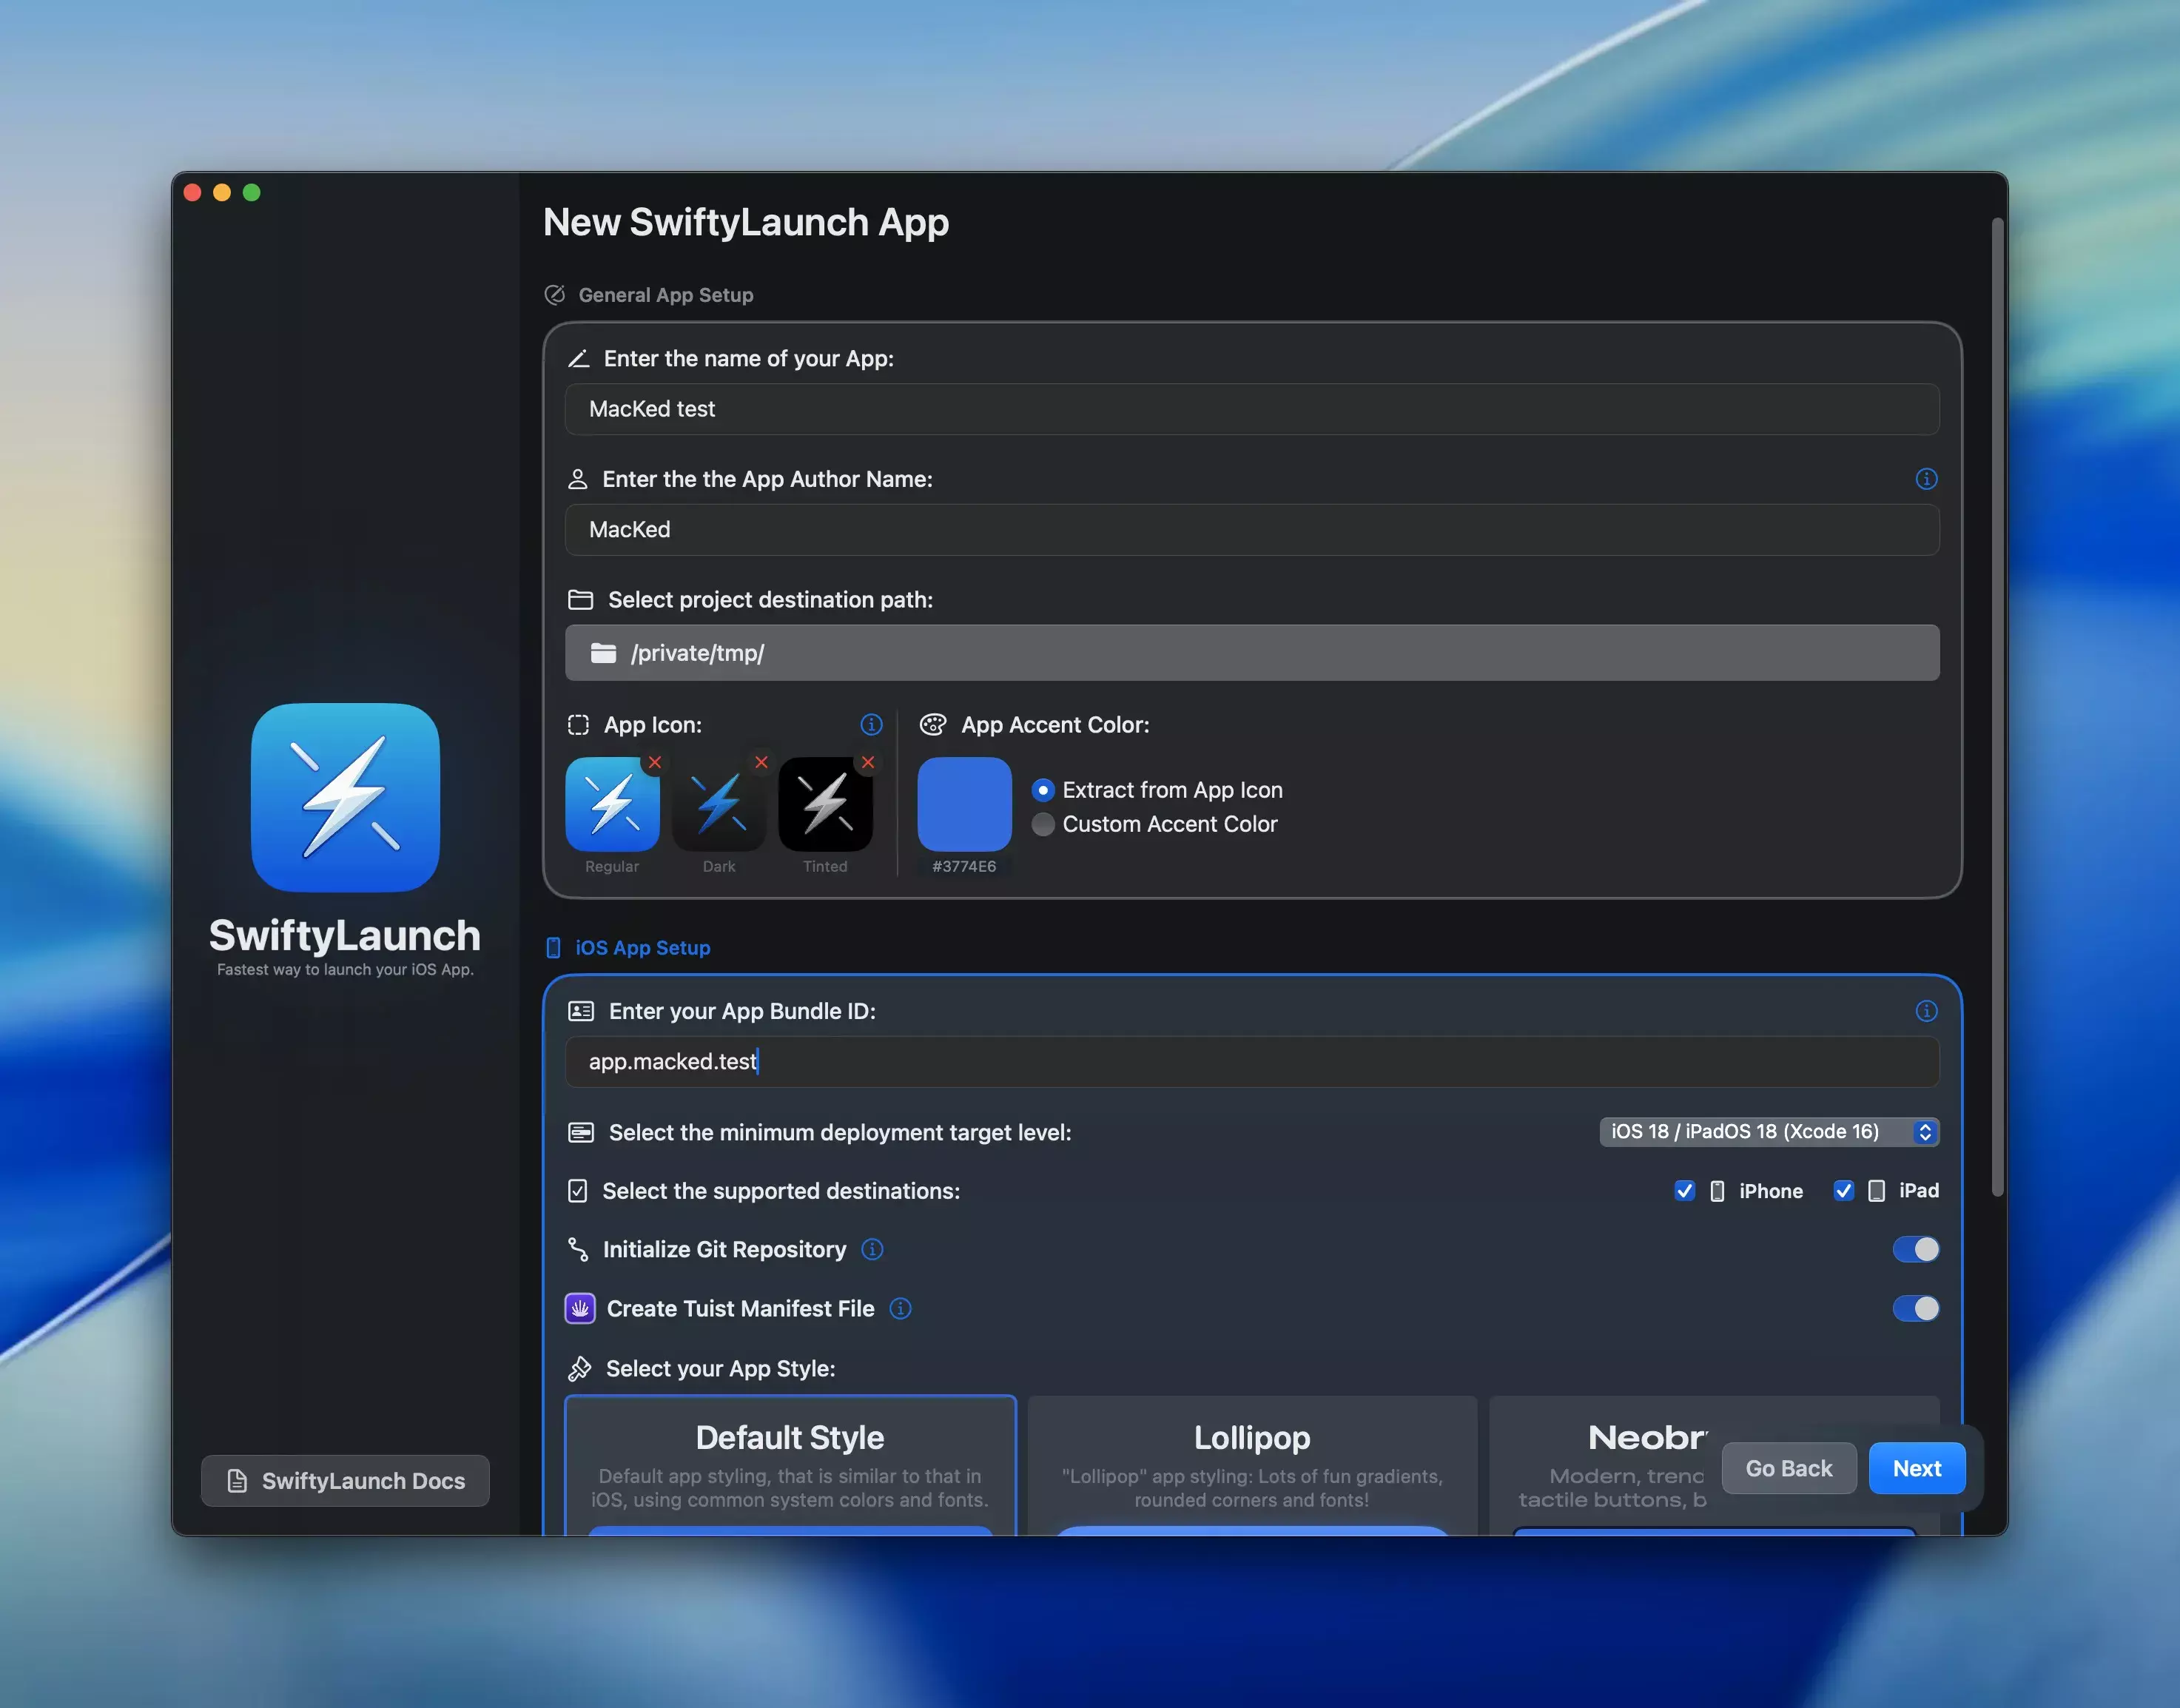Image resolution: width=2180 pixels, height=1708 pixels.
Task: Remove the Regular app icon with red X
Action: coord(654,762)
